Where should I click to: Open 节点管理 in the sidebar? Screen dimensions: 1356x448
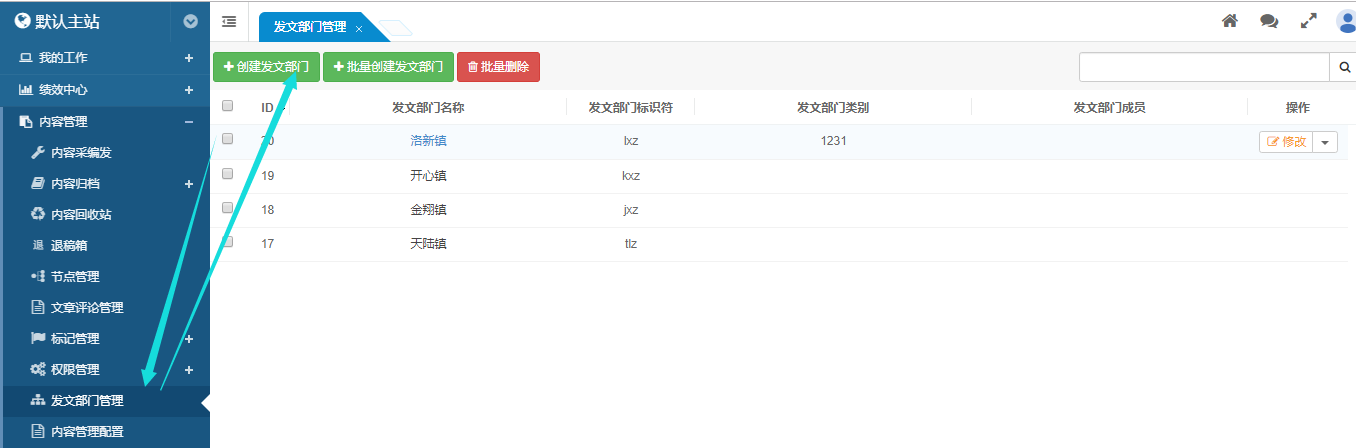click(x=74, y=276)
